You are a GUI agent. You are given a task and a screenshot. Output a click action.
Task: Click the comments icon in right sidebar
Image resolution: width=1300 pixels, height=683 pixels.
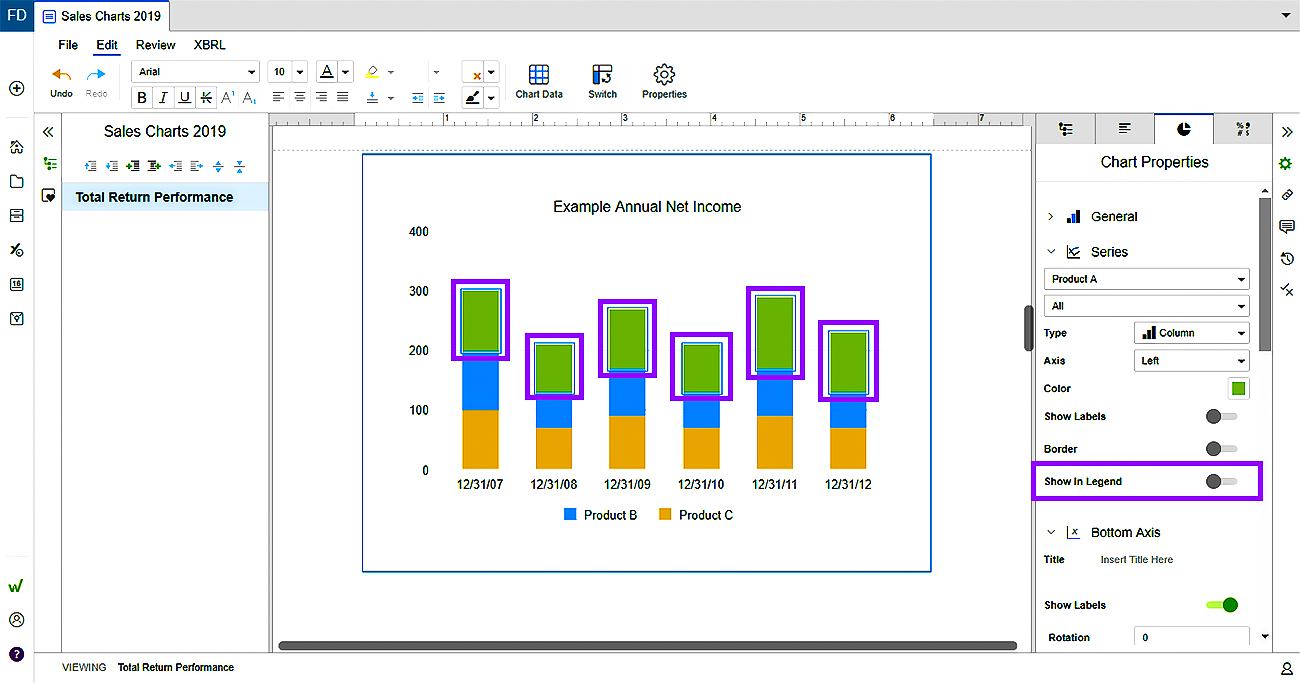[1287, 227]
